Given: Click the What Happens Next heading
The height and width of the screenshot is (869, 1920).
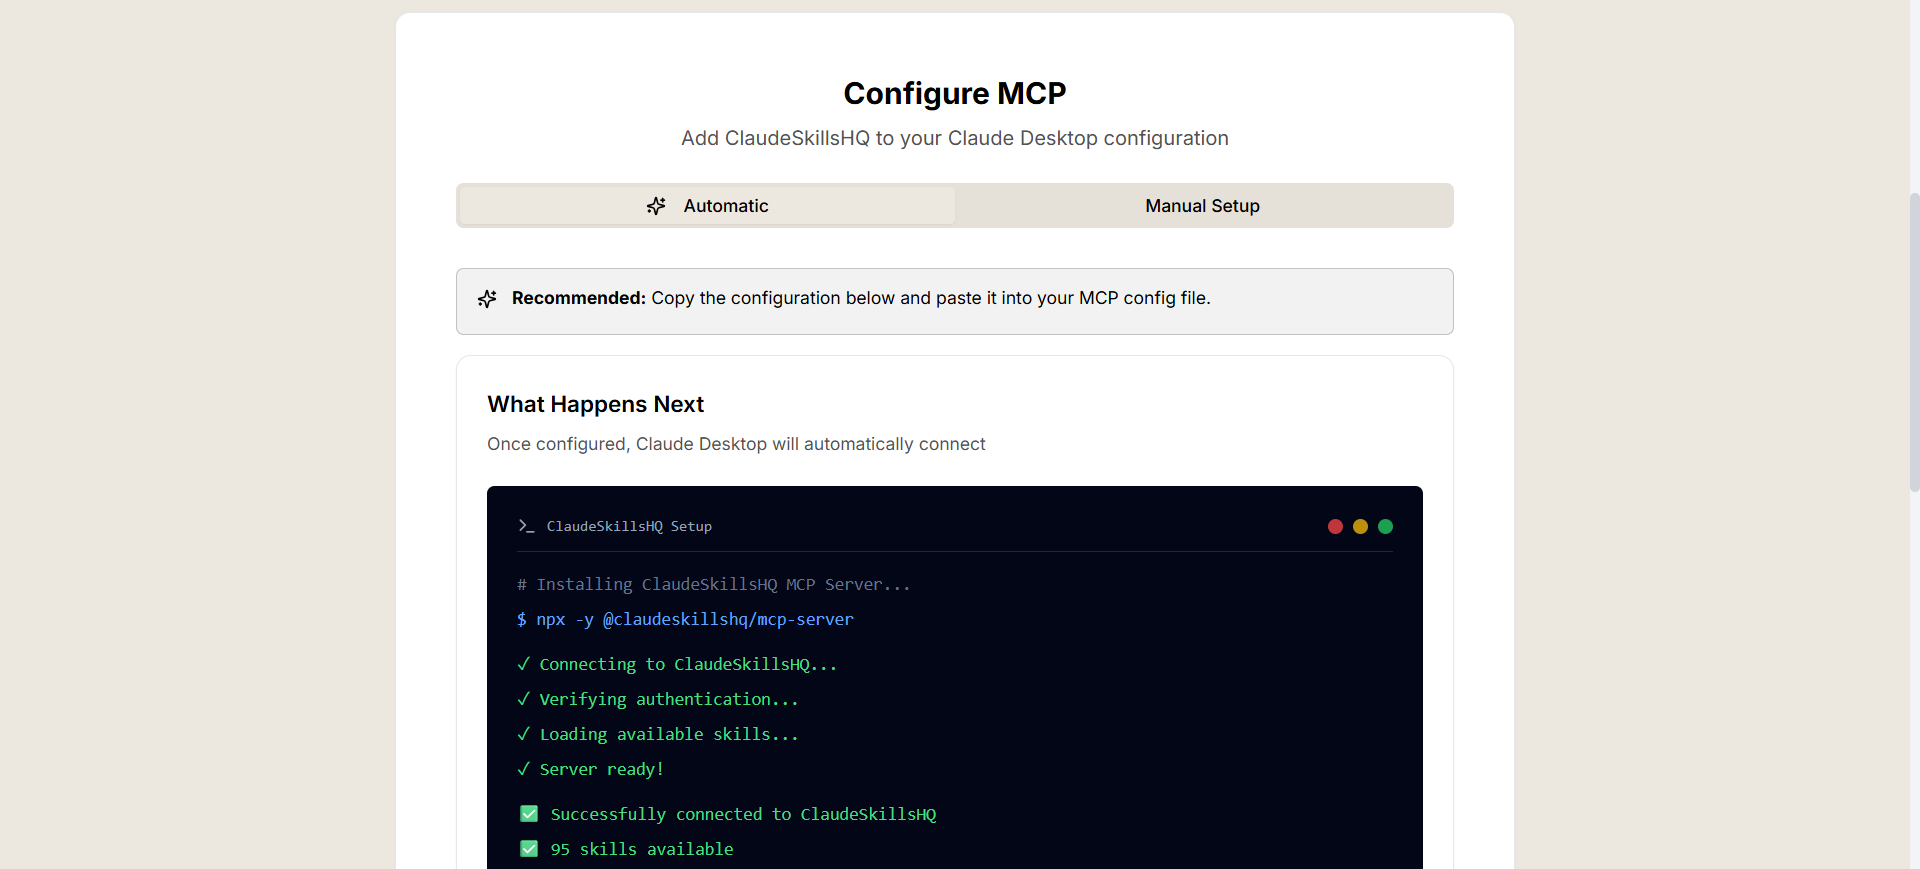Looking at the screenshot, I should [595, 404].
